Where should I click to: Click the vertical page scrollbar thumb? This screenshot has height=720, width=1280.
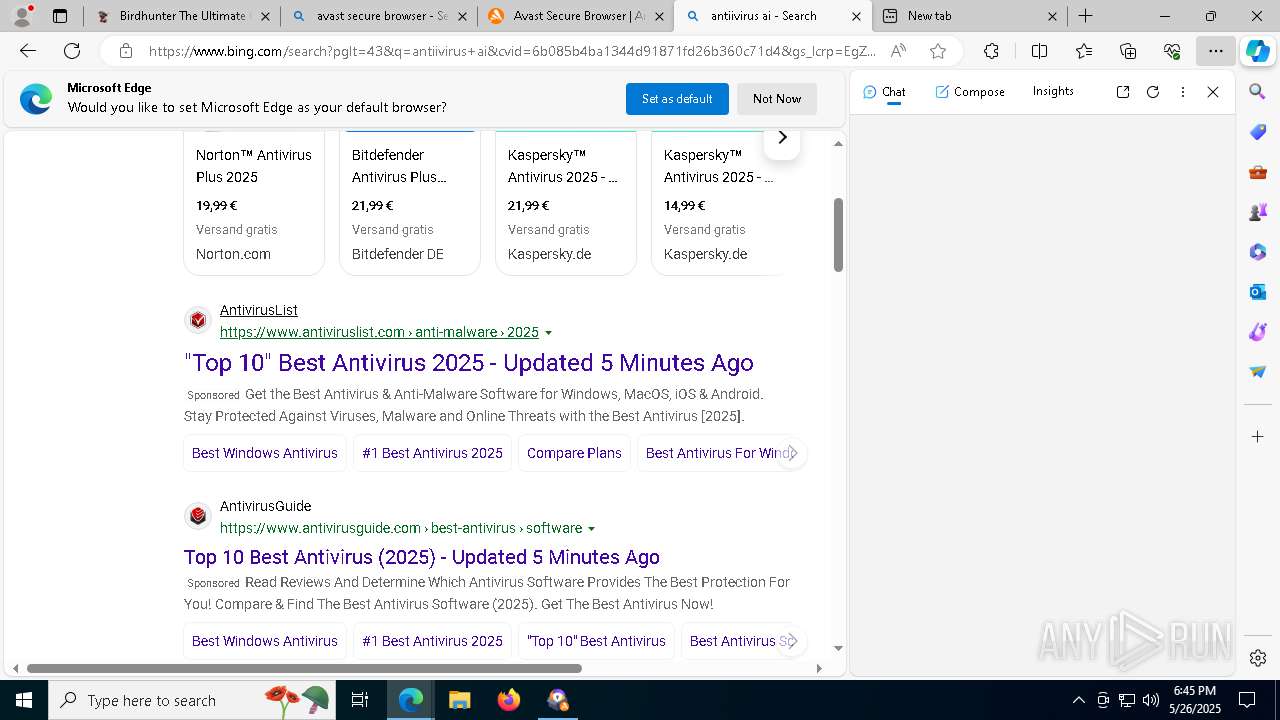(838, 235)
